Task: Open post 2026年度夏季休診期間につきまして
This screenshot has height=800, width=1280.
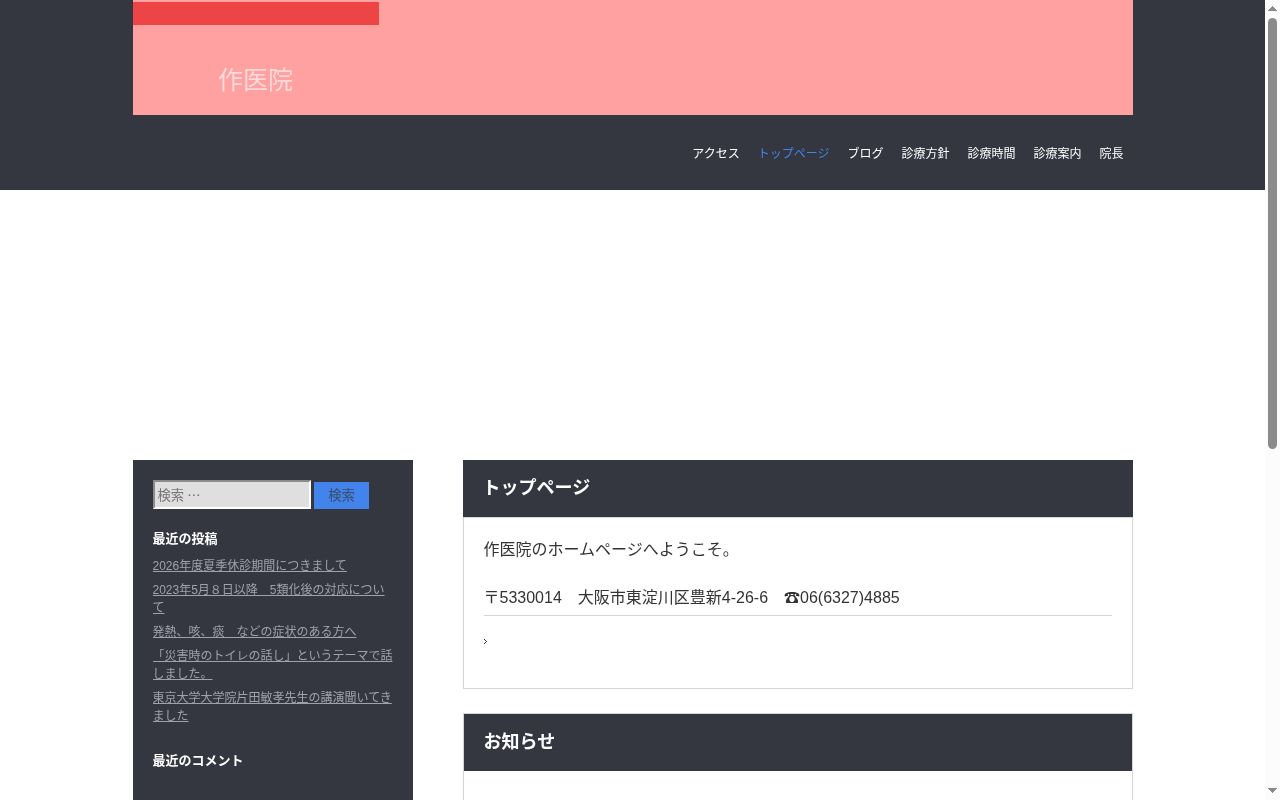Action: [249, 565]
